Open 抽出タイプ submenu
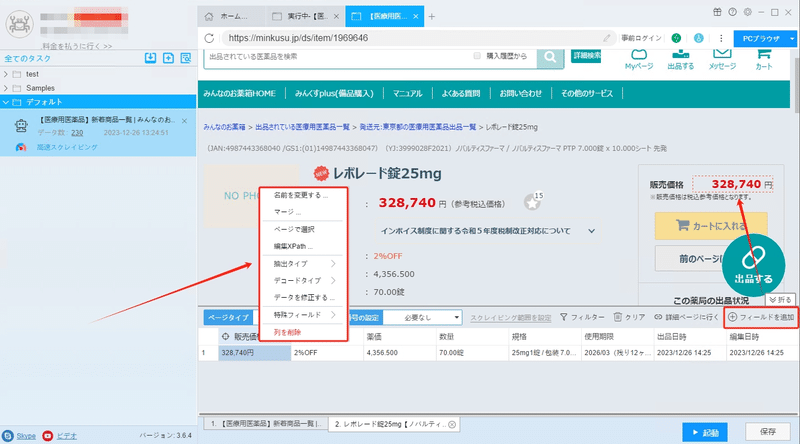 point(303,263)
